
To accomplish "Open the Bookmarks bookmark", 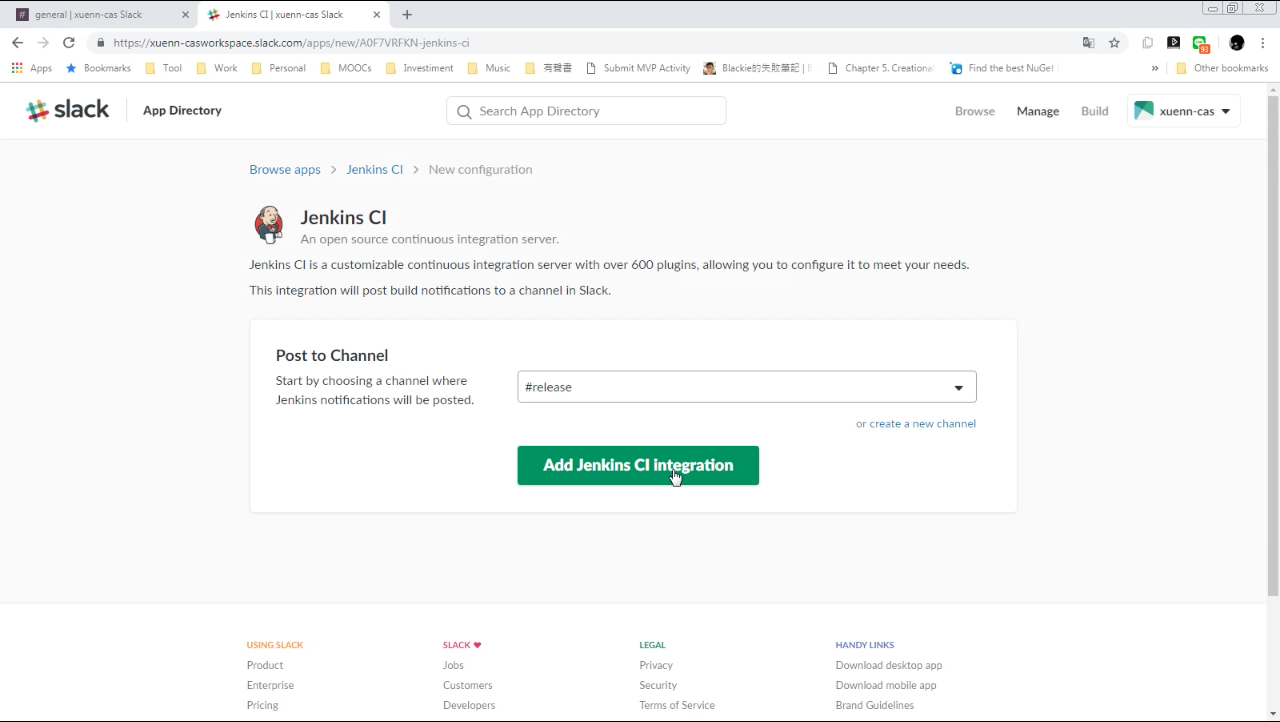I will [x=98, y=68].
